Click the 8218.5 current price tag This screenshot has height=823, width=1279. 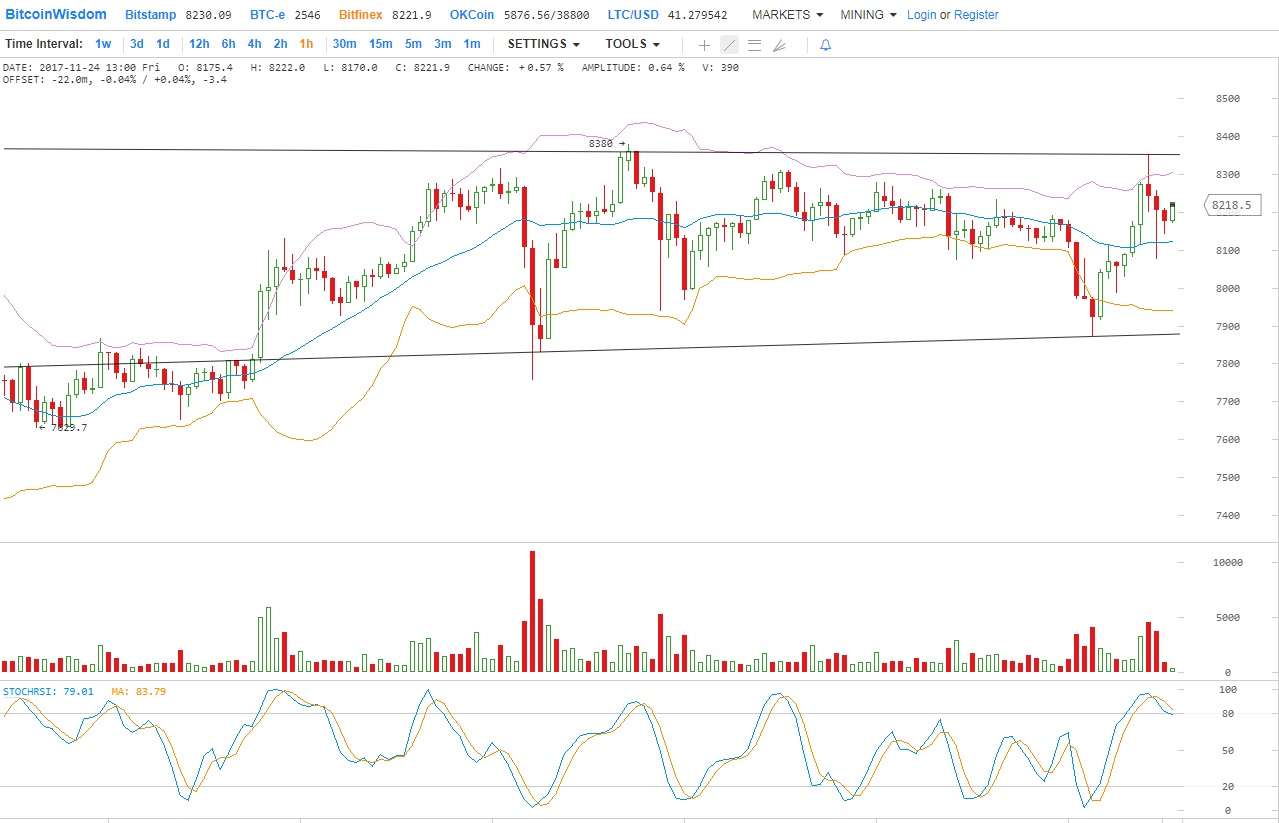pyautogui.click(x=1230, y=207)
